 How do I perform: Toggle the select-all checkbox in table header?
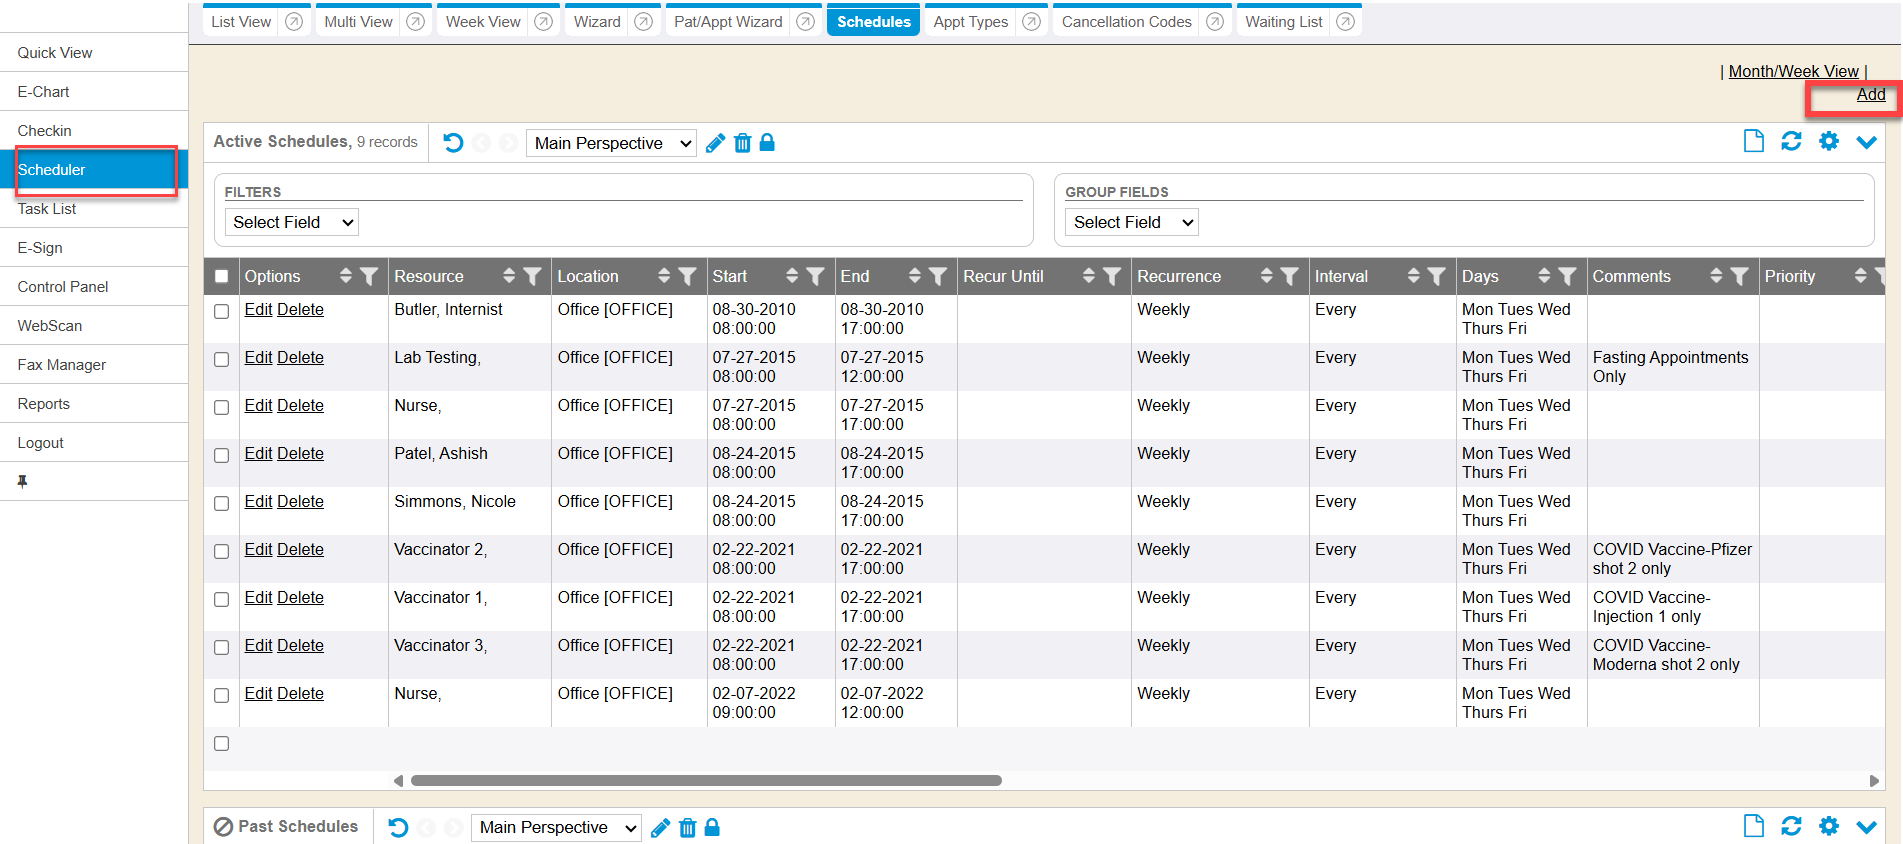click(x=222, y=277)
